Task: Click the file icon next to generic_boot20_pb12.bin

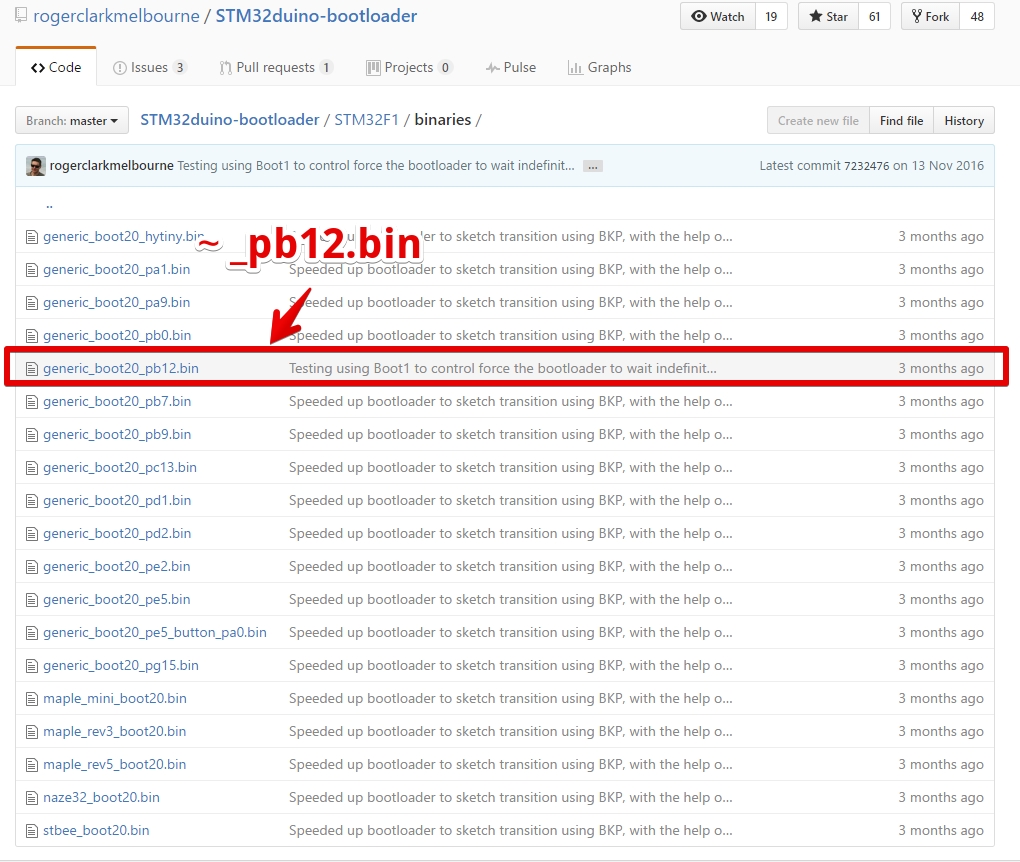Action: pyautogui.click(x=32, y=369)
